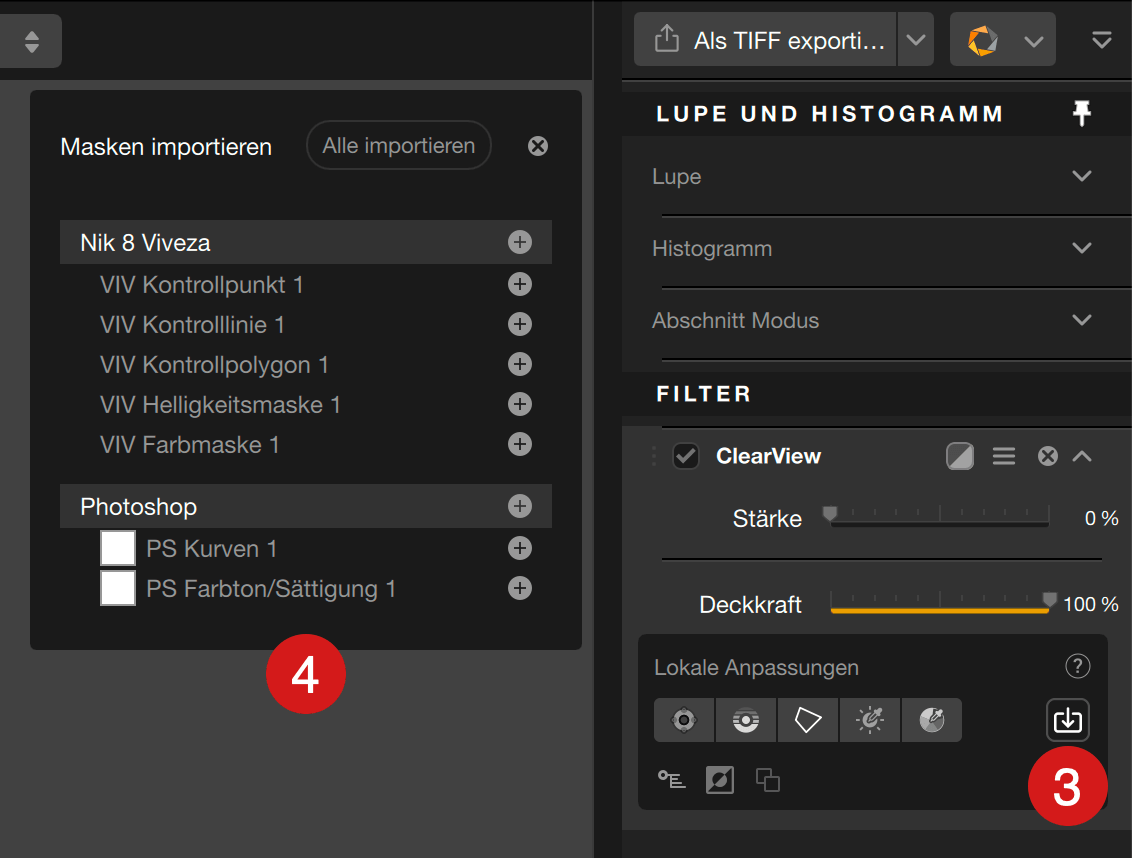The width and height of the screenshot is (1132, 858).
Task: Select the Photoshop group row
Action: [306, 506]
